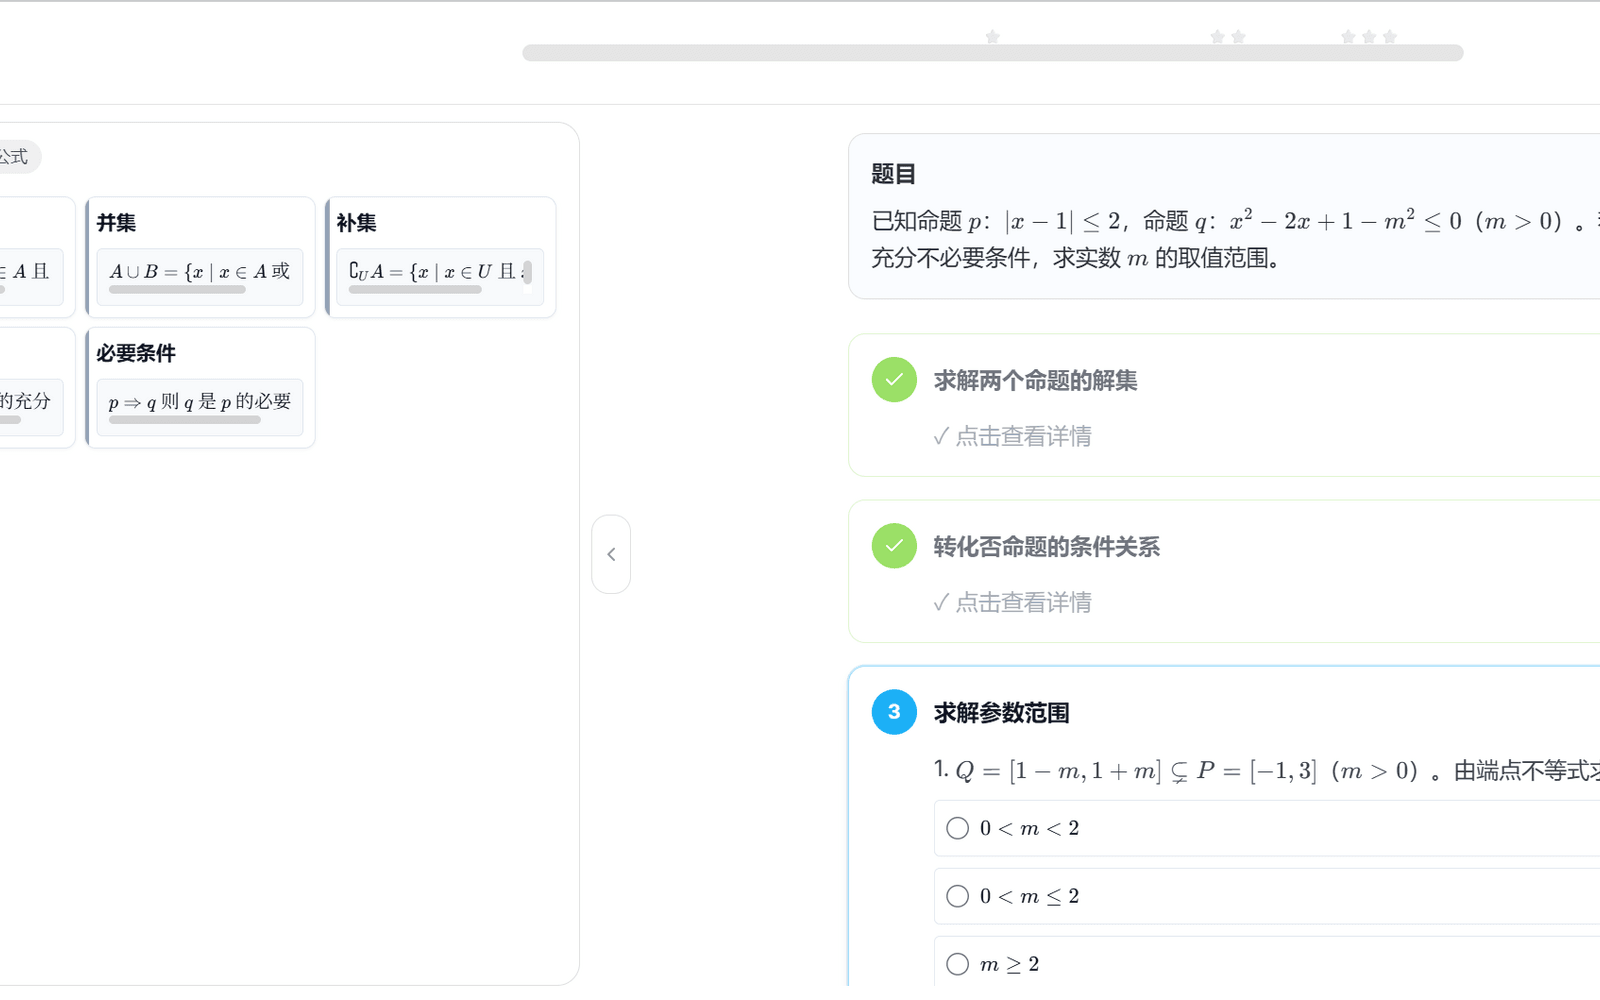Click the formula A∪B = {x | x∈A 或
This screenshot has height=1000, width=1600.
[x=199, y=271]
